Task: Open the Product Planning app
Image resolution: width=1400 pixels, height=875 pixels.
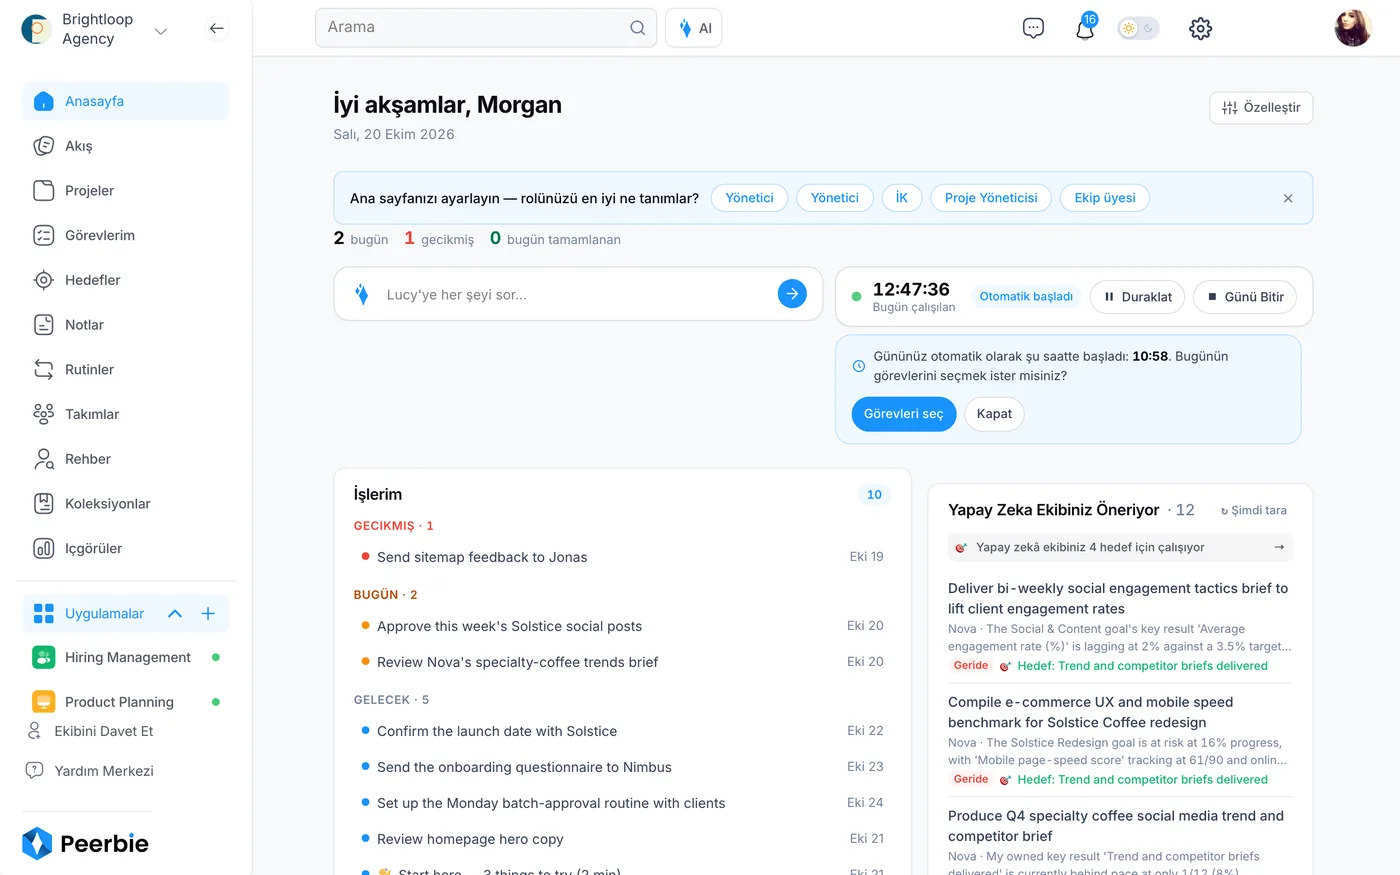Action: click(x=126, y=702)
